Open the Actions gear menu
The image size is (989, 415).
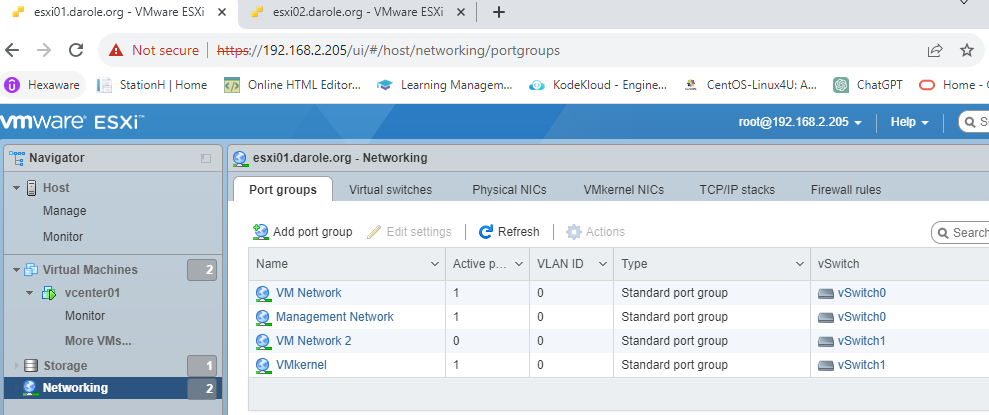pyautogui.click(x=595, y=231)
